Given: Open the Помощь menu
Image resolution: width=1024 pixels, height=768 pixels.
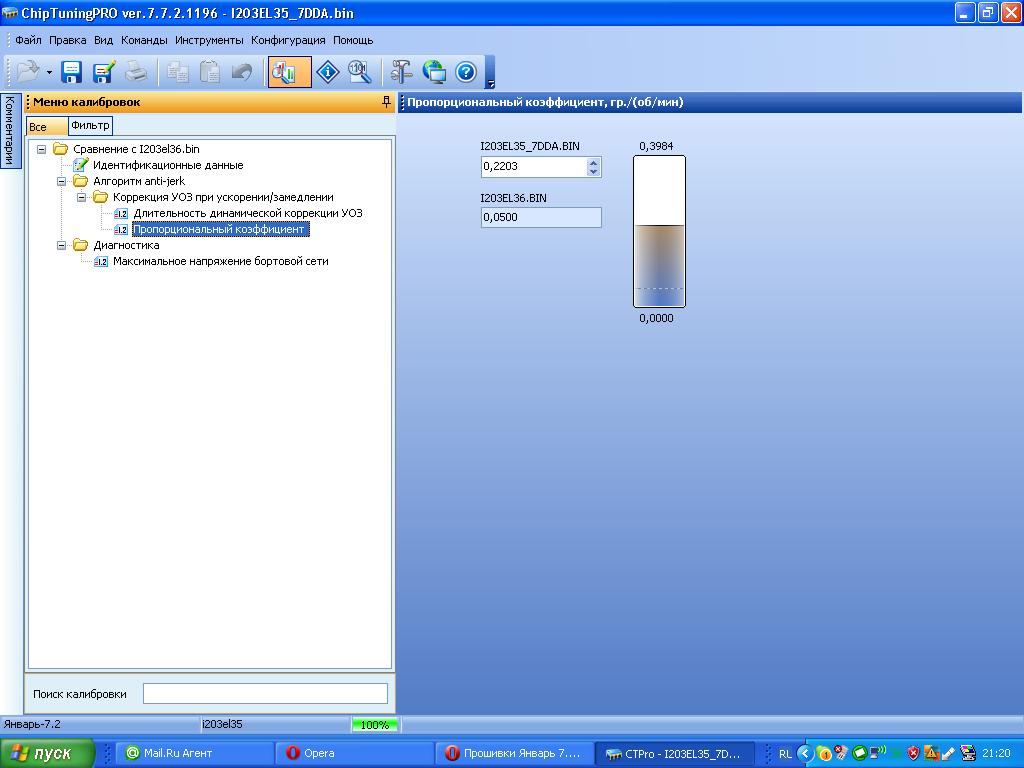Looking at the screenshot, I should pyautogui.click(x=353, y=40).
